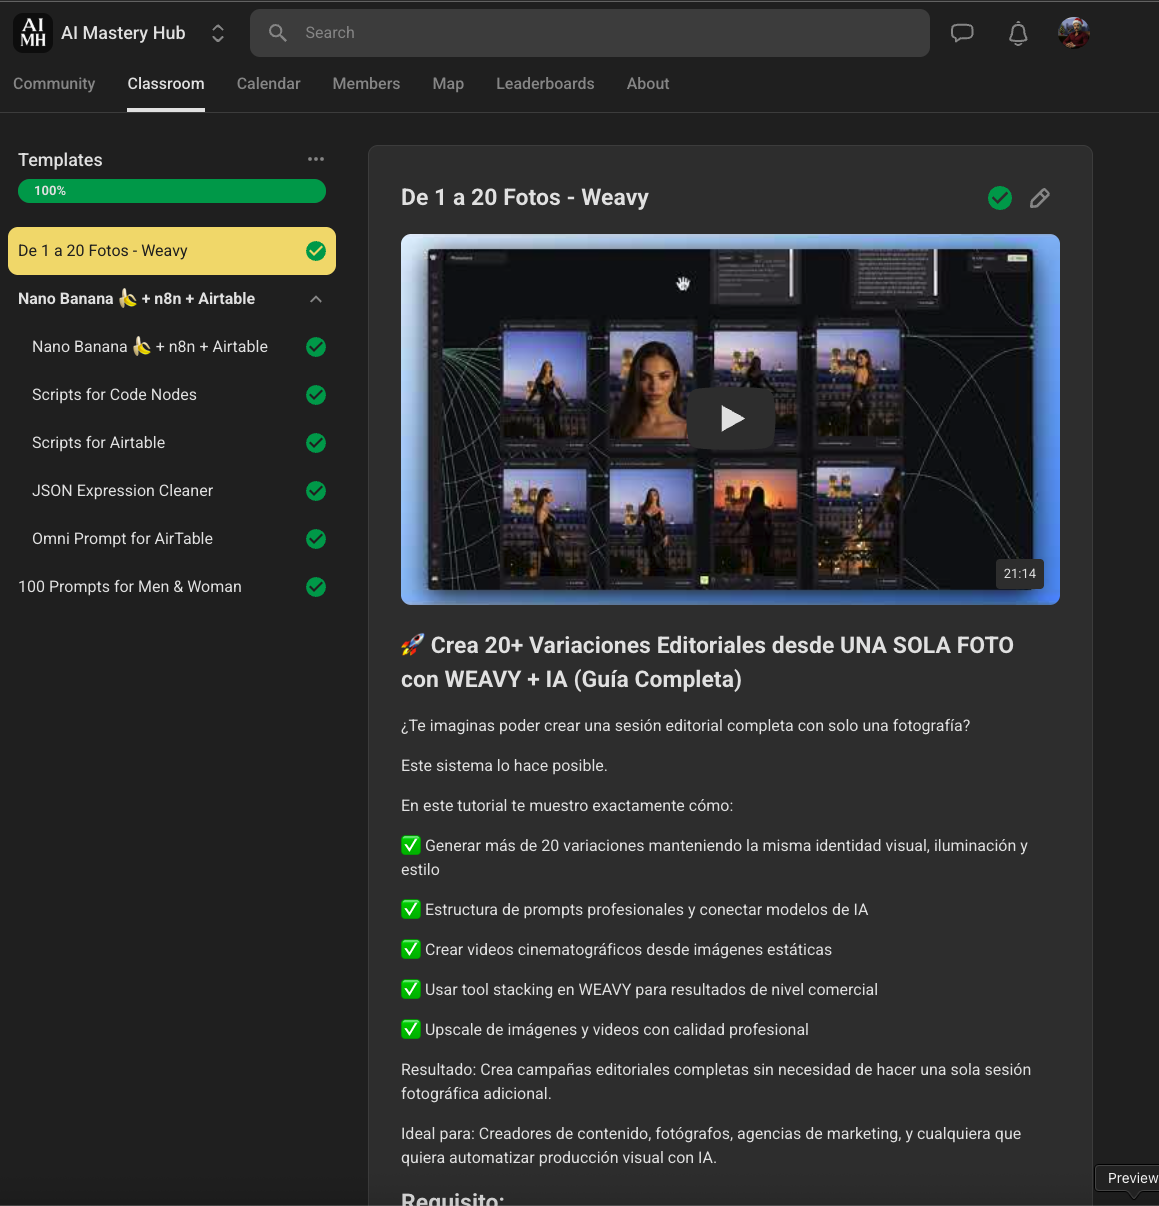Toggle checkmark for Scripts for Airtable

coord(316,443)
